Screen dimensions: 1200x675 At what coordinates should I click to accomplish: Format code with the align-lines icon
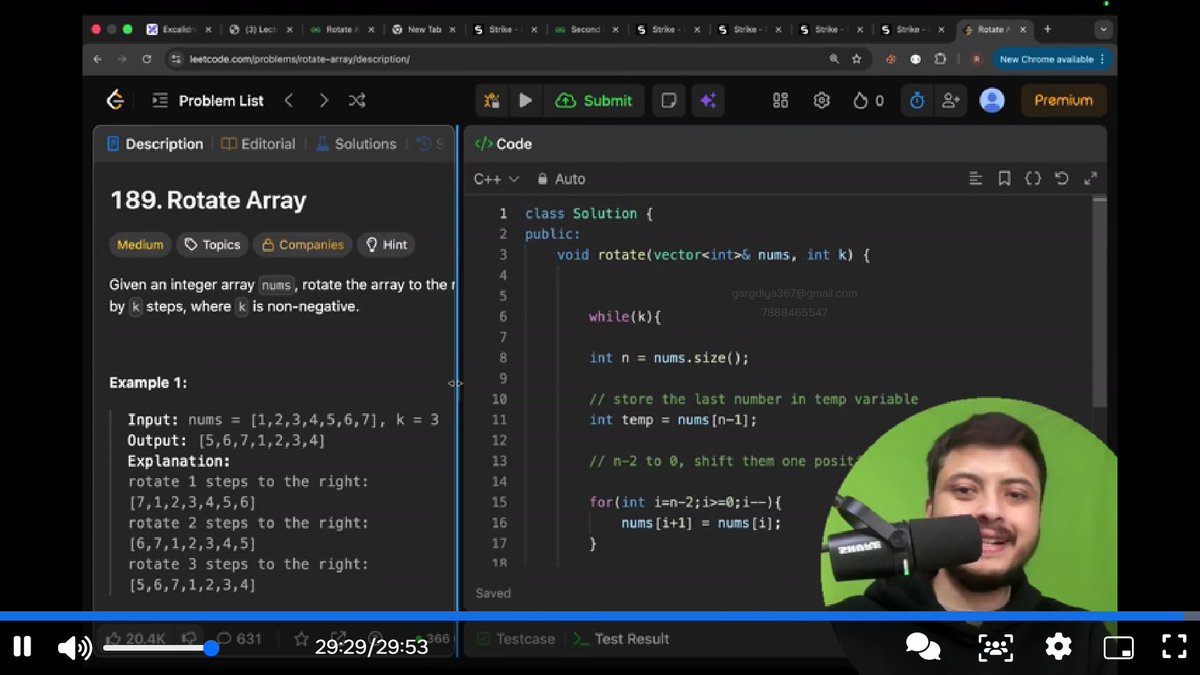pyautogui.click(x=976, y=179)
